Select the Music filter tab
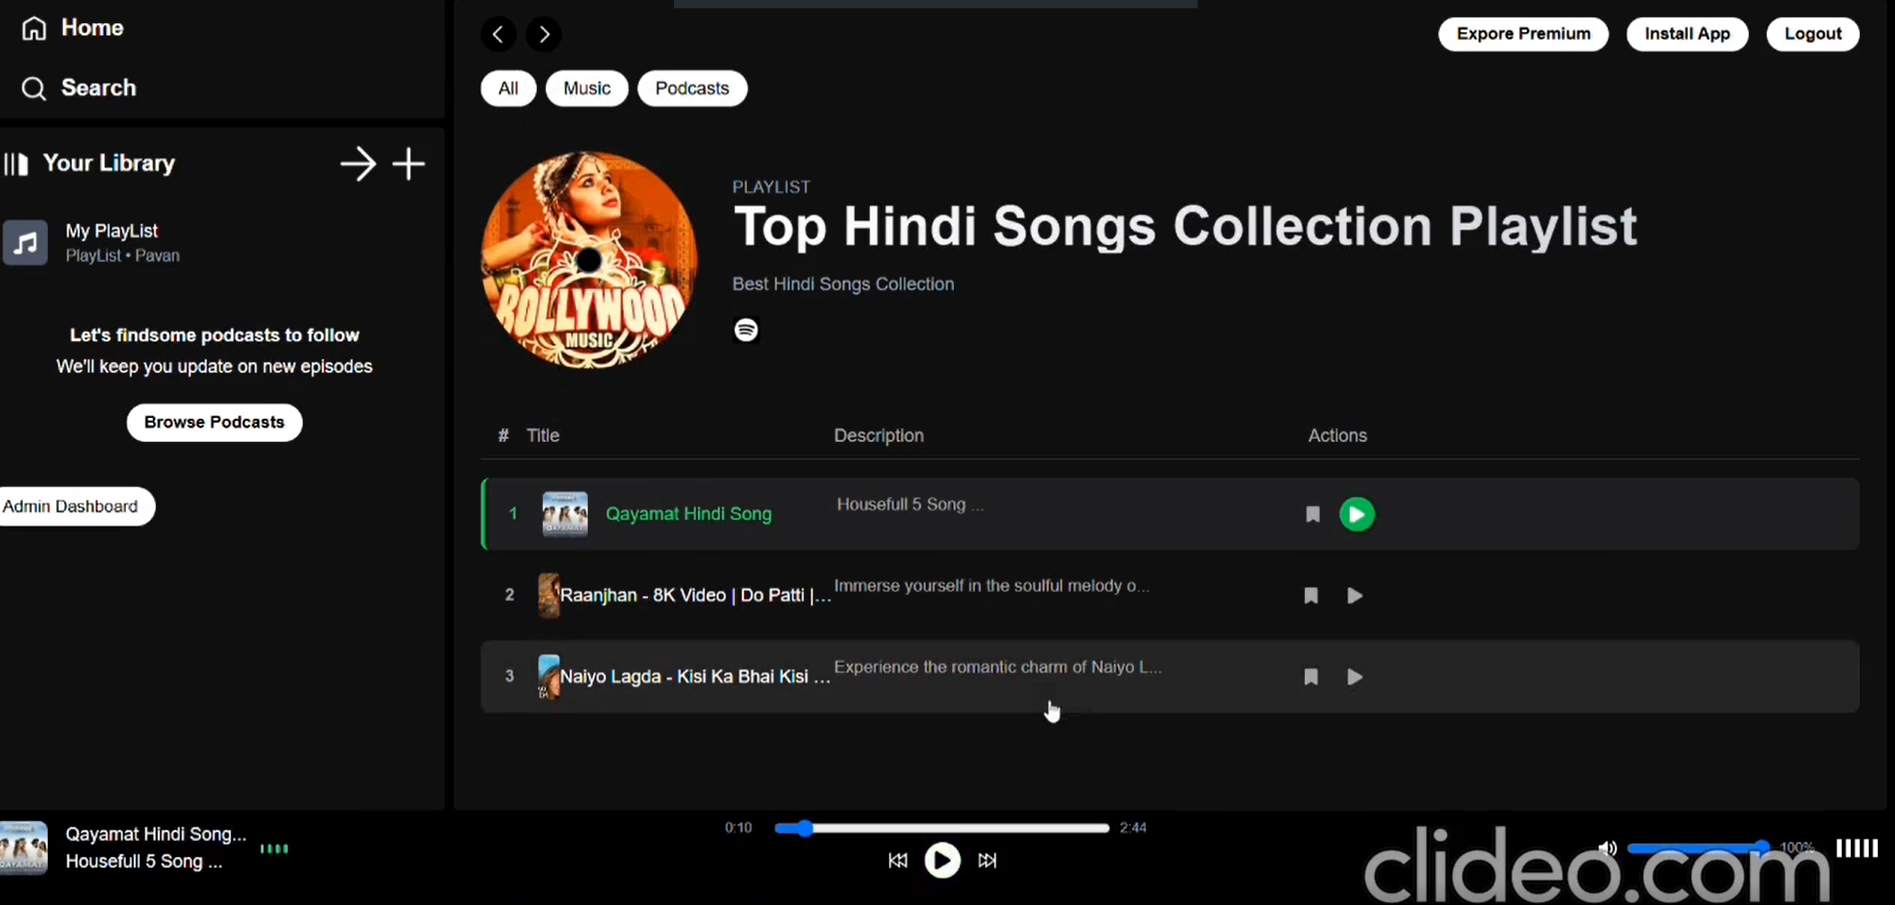 point(586,88)
